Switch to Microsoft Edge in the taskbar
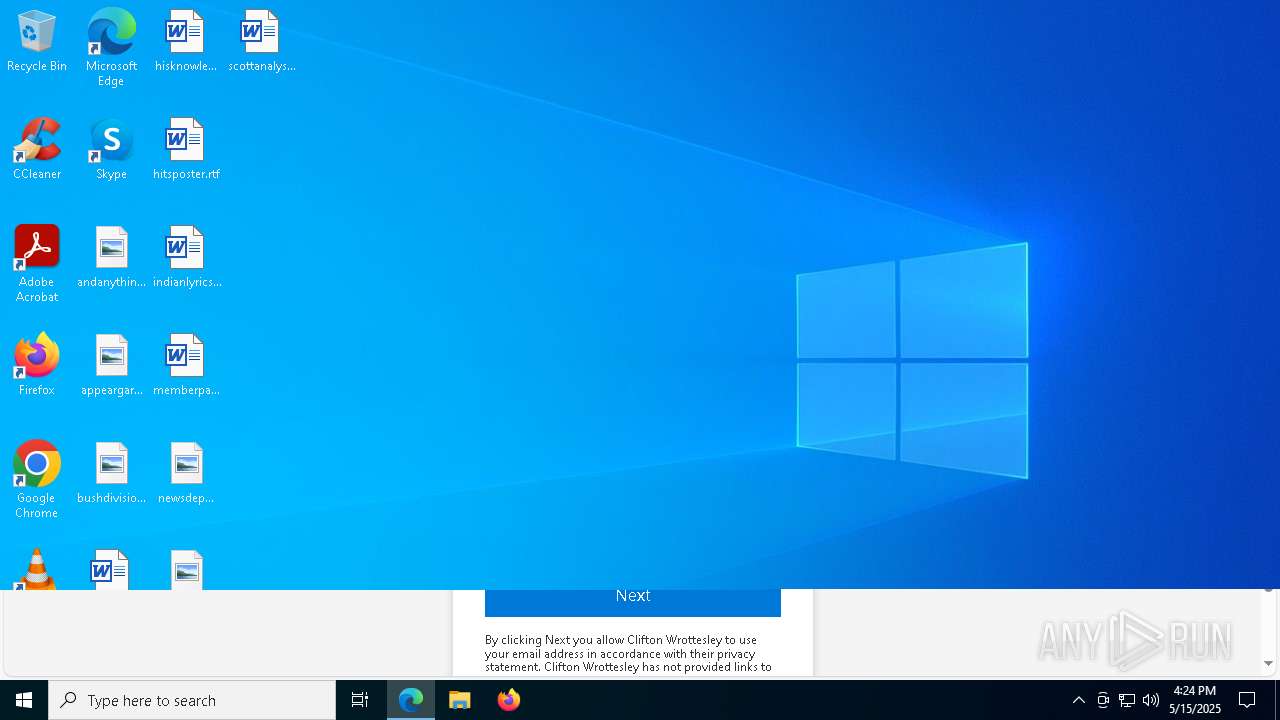The image size is (1280, 720). (x=411, y=700)
